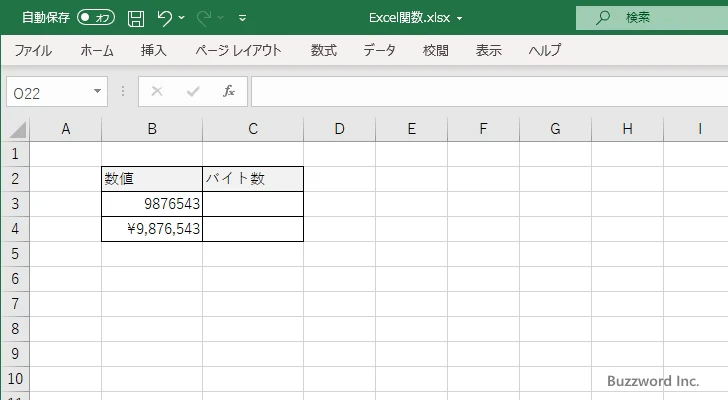Select row 7 header
This screenshot has height=400, width=728.
[x=15, y=304]
